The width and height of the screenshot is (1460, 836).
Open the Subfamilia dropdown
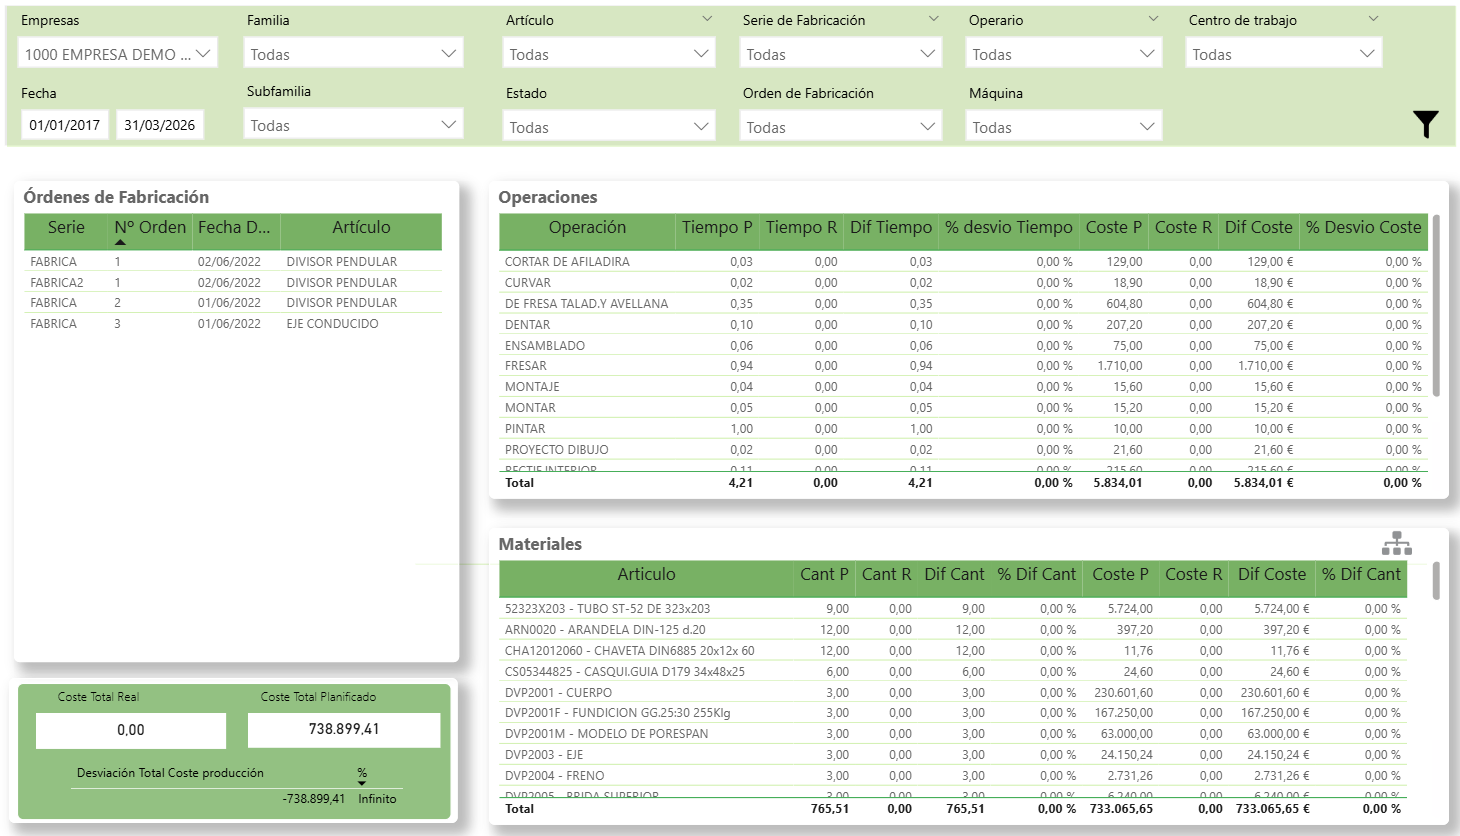(353, 125)
